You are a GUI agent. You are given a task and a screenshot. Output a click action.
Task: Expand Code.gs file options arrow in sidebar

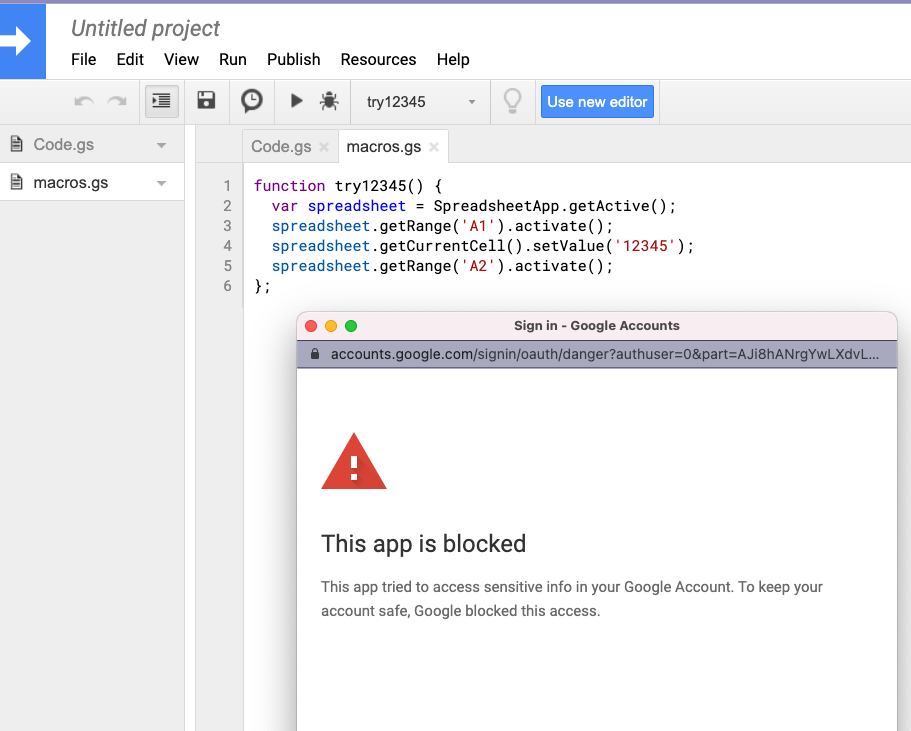tap(162, 145)
